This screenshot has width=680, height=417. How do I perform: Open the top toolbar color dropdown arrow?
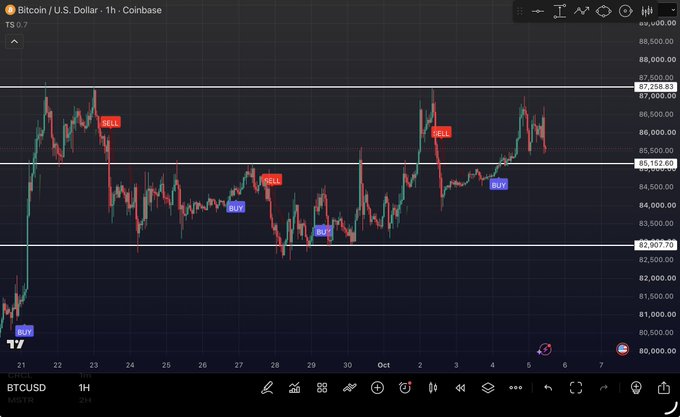coord(673,10)
